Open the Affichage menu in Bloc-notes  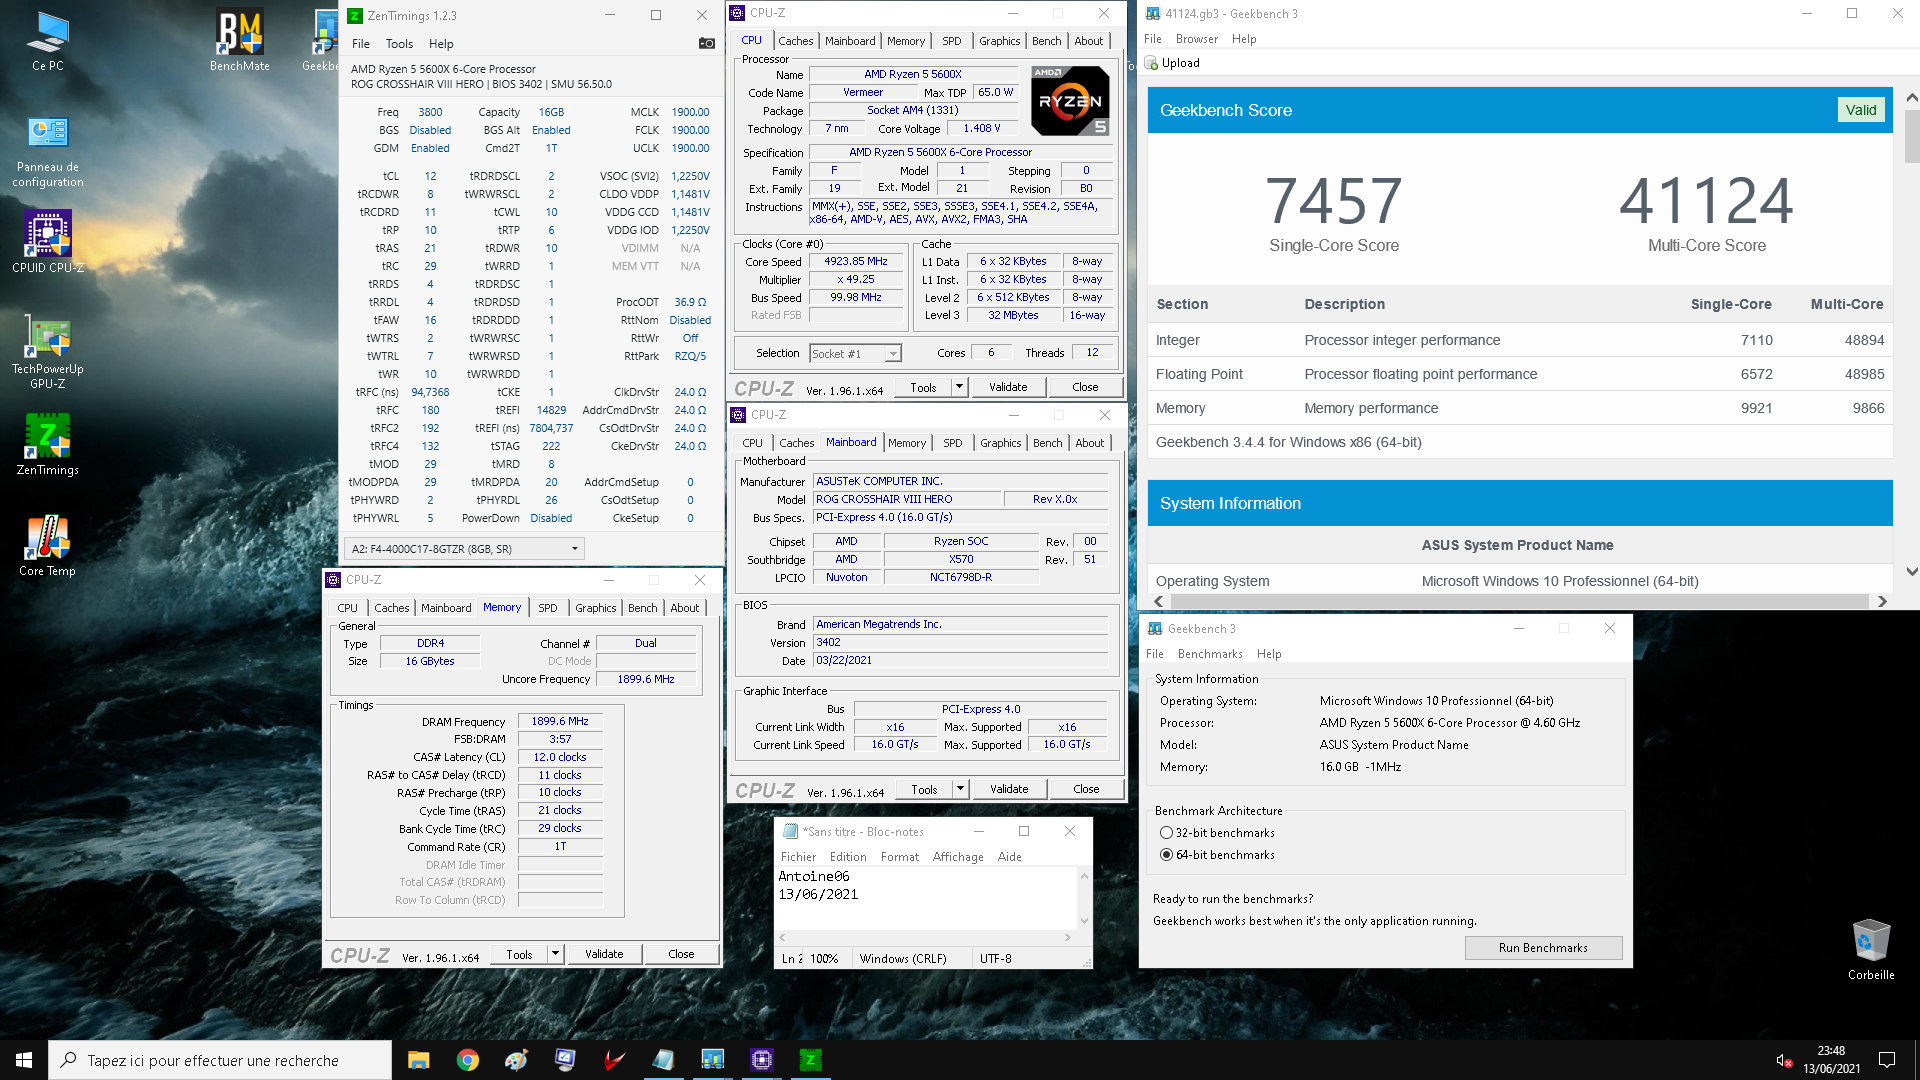click(x=958, y=857)
